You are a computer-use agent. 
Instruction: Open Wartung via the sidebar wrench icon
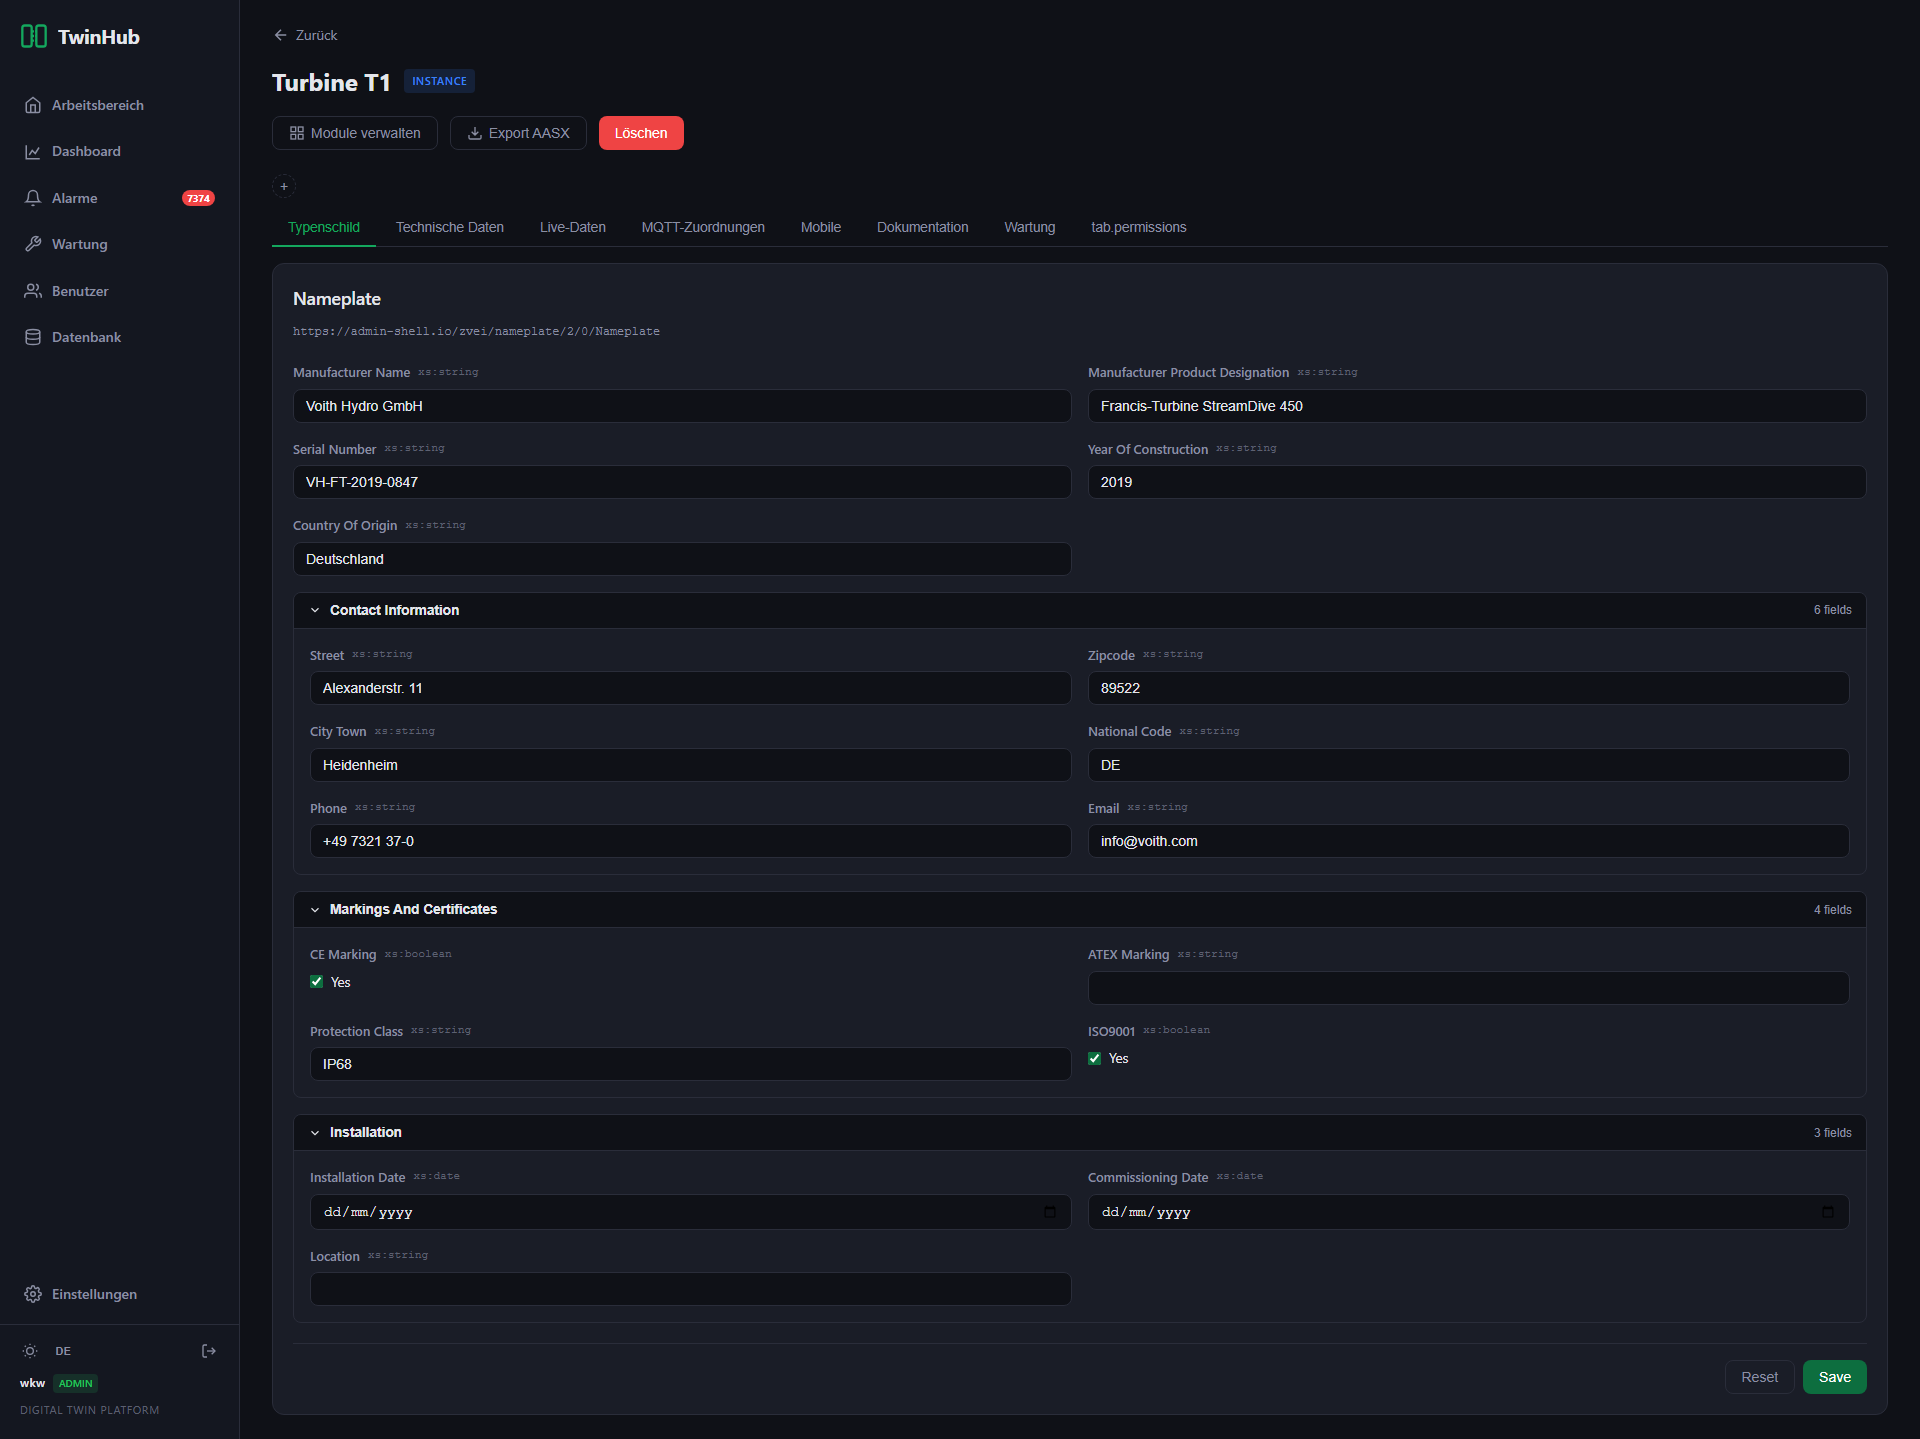pos(33,244)
